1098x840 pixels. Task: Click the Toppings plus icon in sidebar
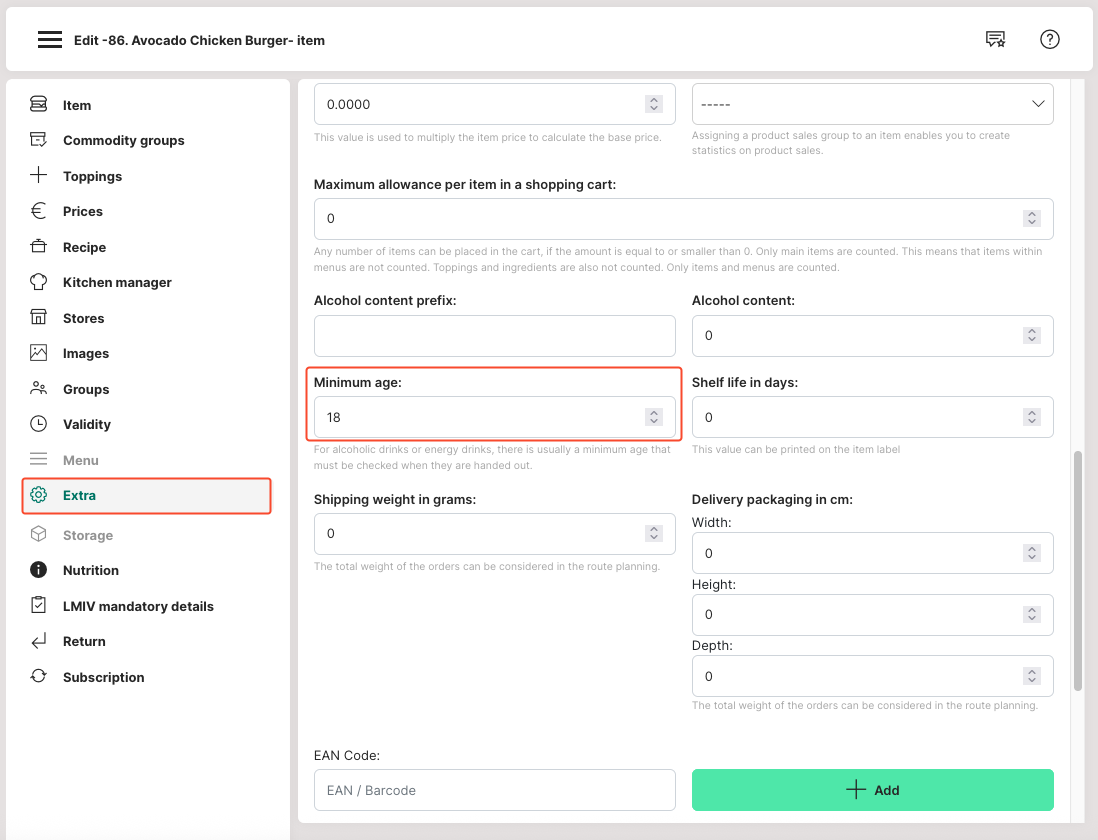[x=39, y=176]
